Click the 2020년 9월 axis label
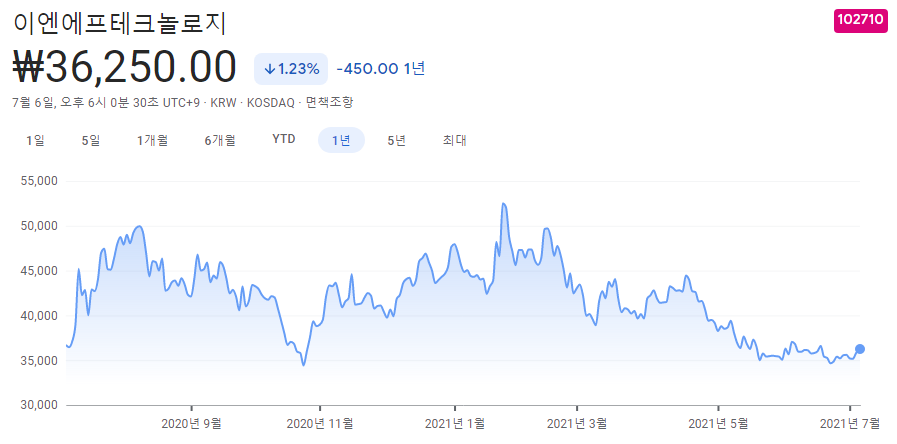Image resolution: width=897 pixels, height=444 pixels. (191, 423)
